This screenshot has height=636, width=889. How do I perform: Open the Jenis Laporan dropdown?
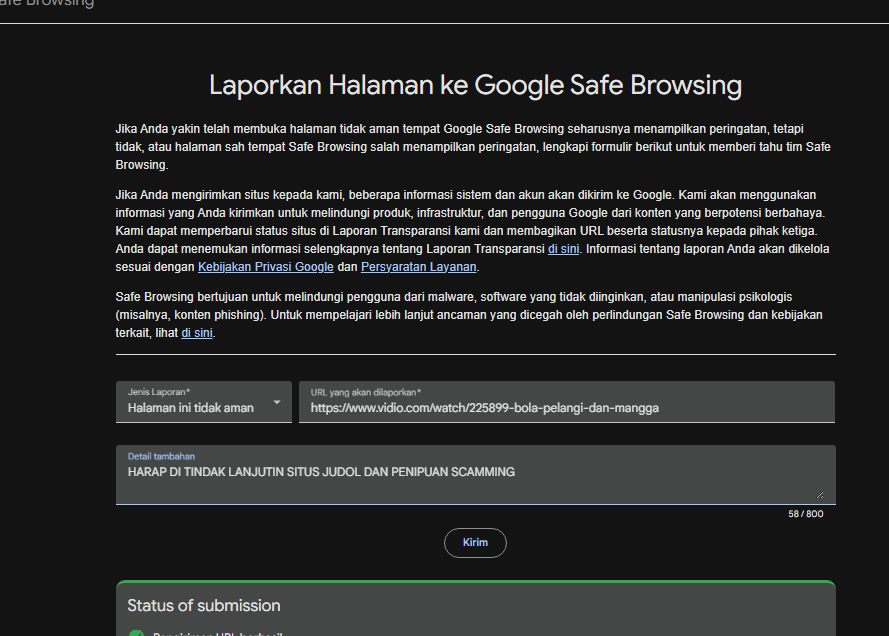[204, 402]
